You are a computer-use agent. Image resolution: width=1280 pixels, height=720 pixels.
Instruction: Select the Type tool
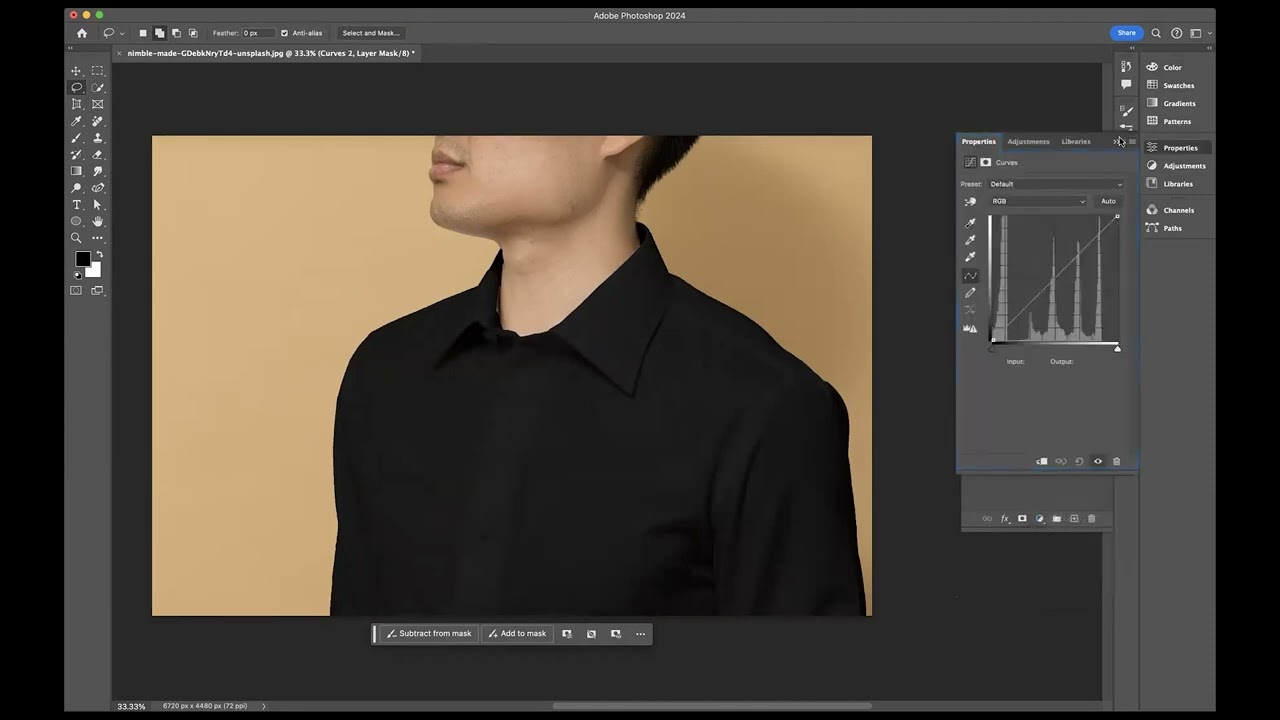pos(76,205)
